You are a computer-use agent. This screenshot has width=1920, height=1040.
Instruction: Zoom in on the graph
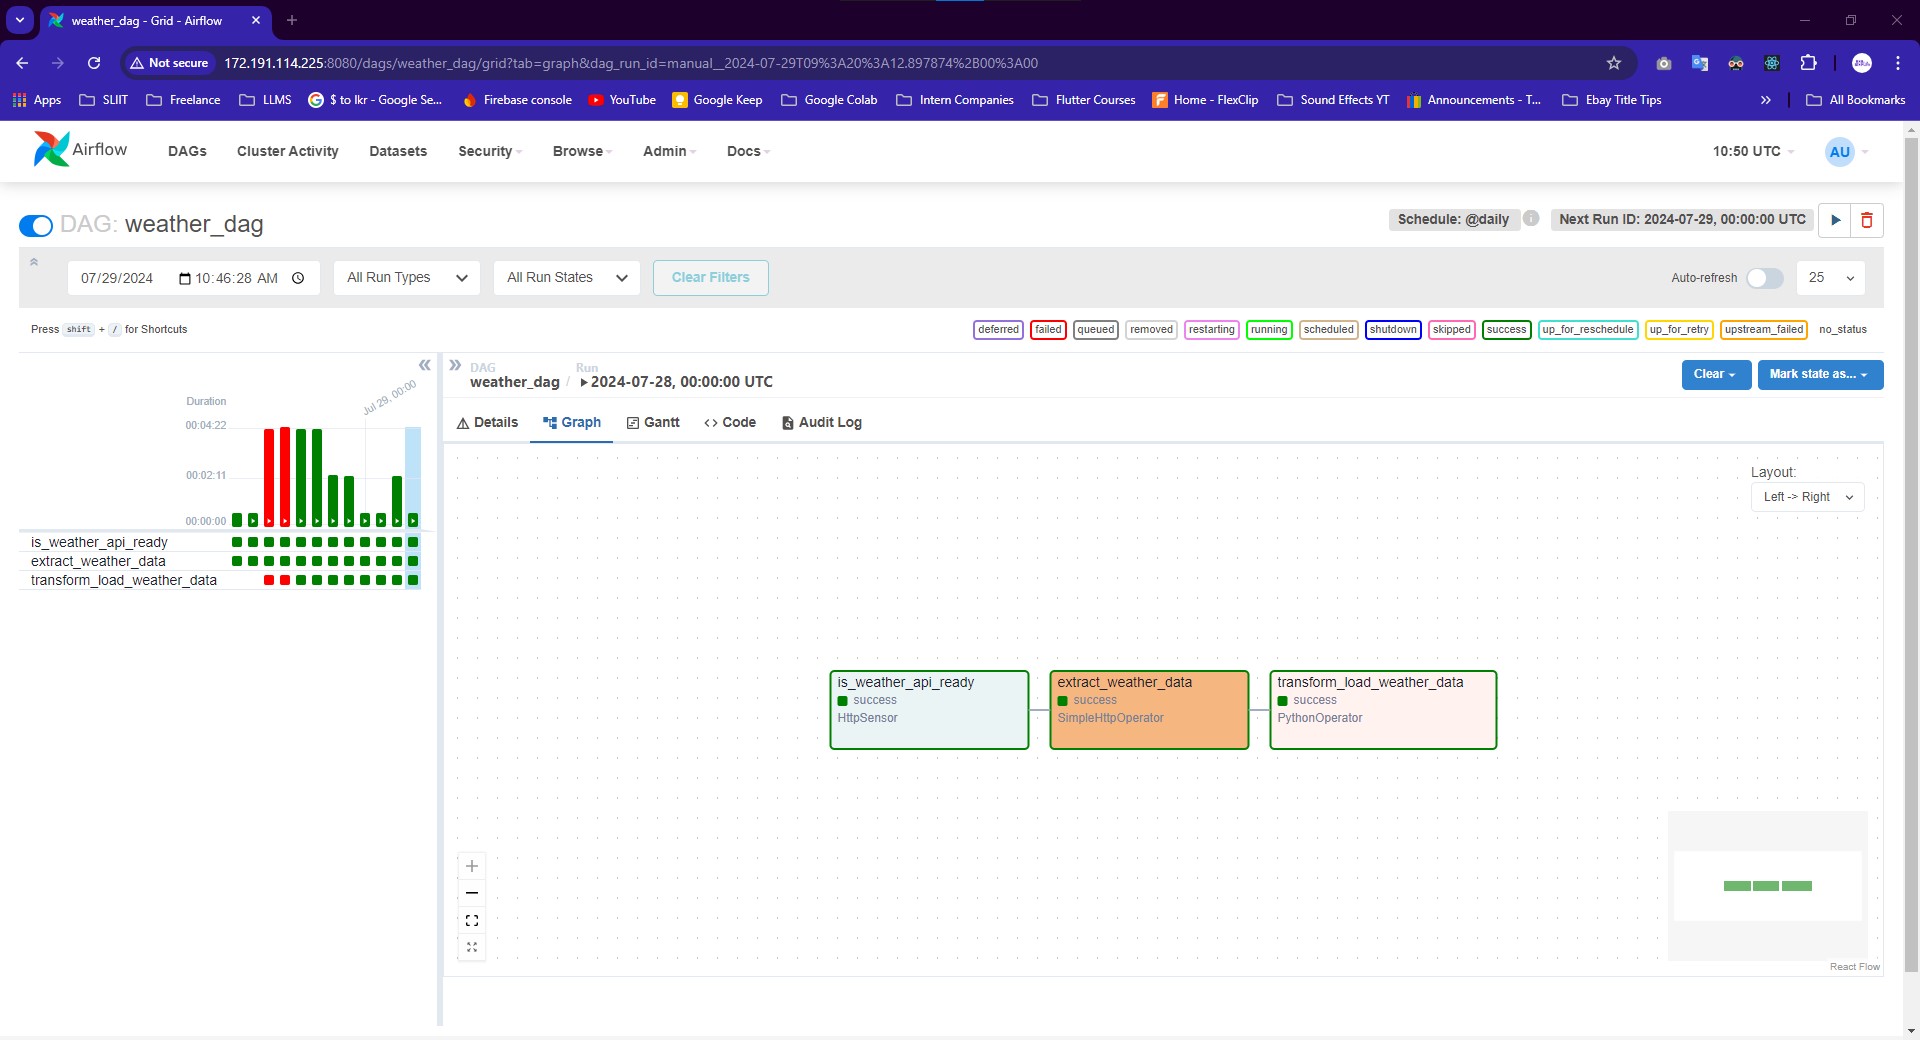click(x=472, y=866)
